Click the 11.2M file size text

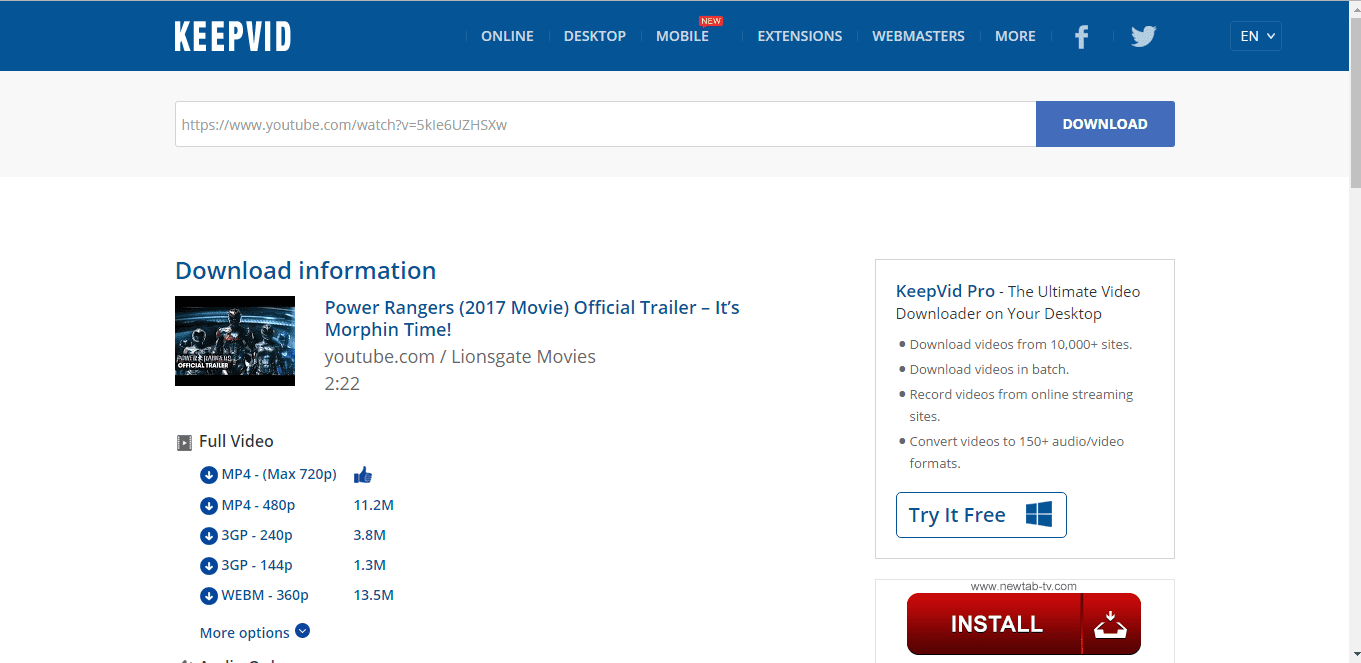coord(374,505)
